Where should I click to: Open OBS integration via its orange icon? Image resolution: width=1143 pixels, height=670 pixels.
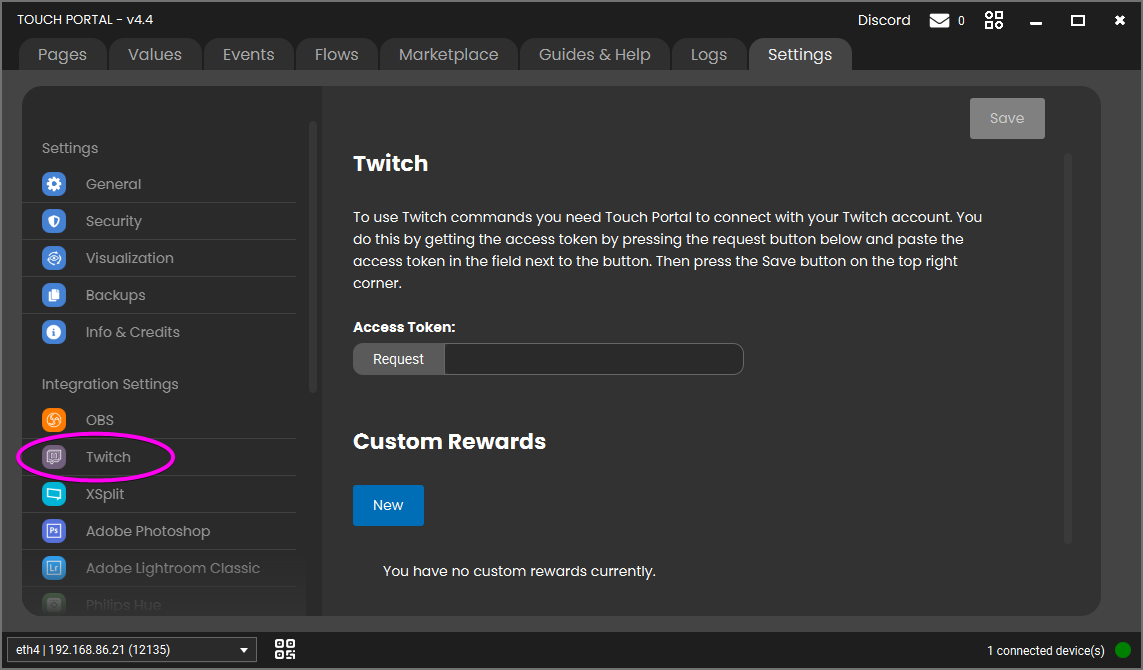(x=54, y=420)
